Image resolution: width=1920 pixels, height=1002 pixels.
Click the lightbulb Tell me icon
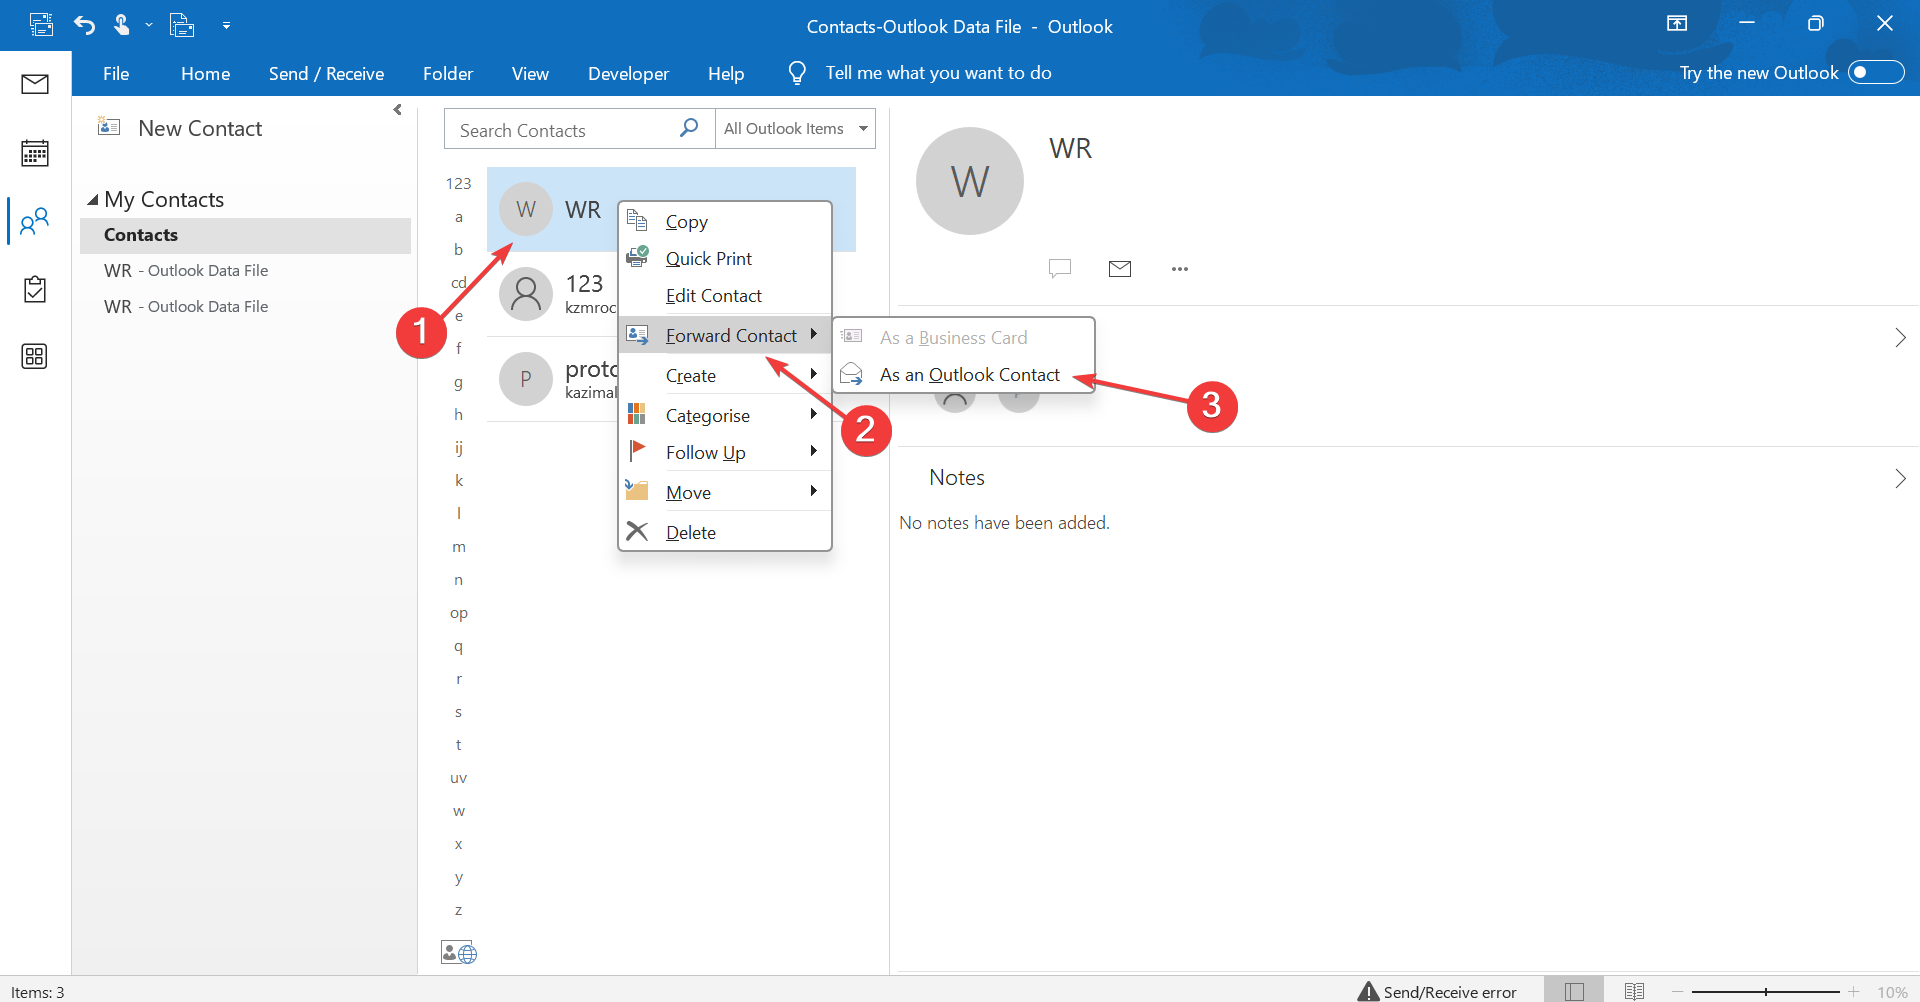[x=797, y=72]
